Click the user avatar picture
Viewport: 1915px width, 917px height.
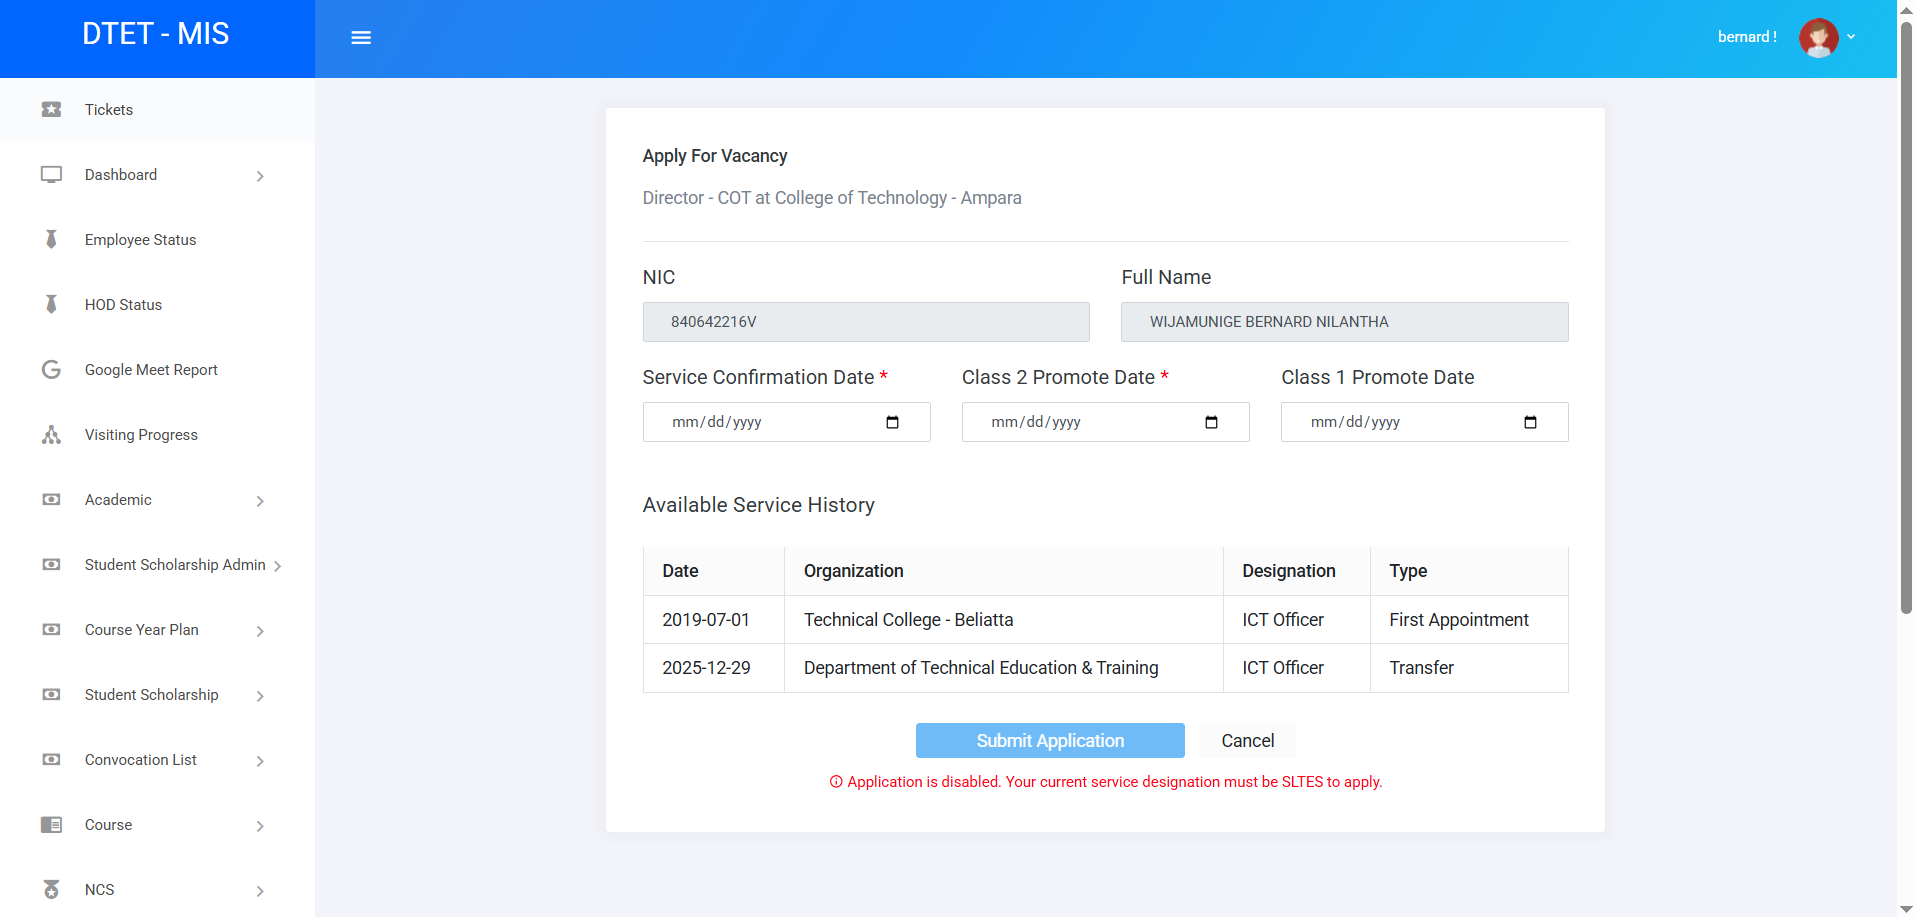coord(1817,38)
